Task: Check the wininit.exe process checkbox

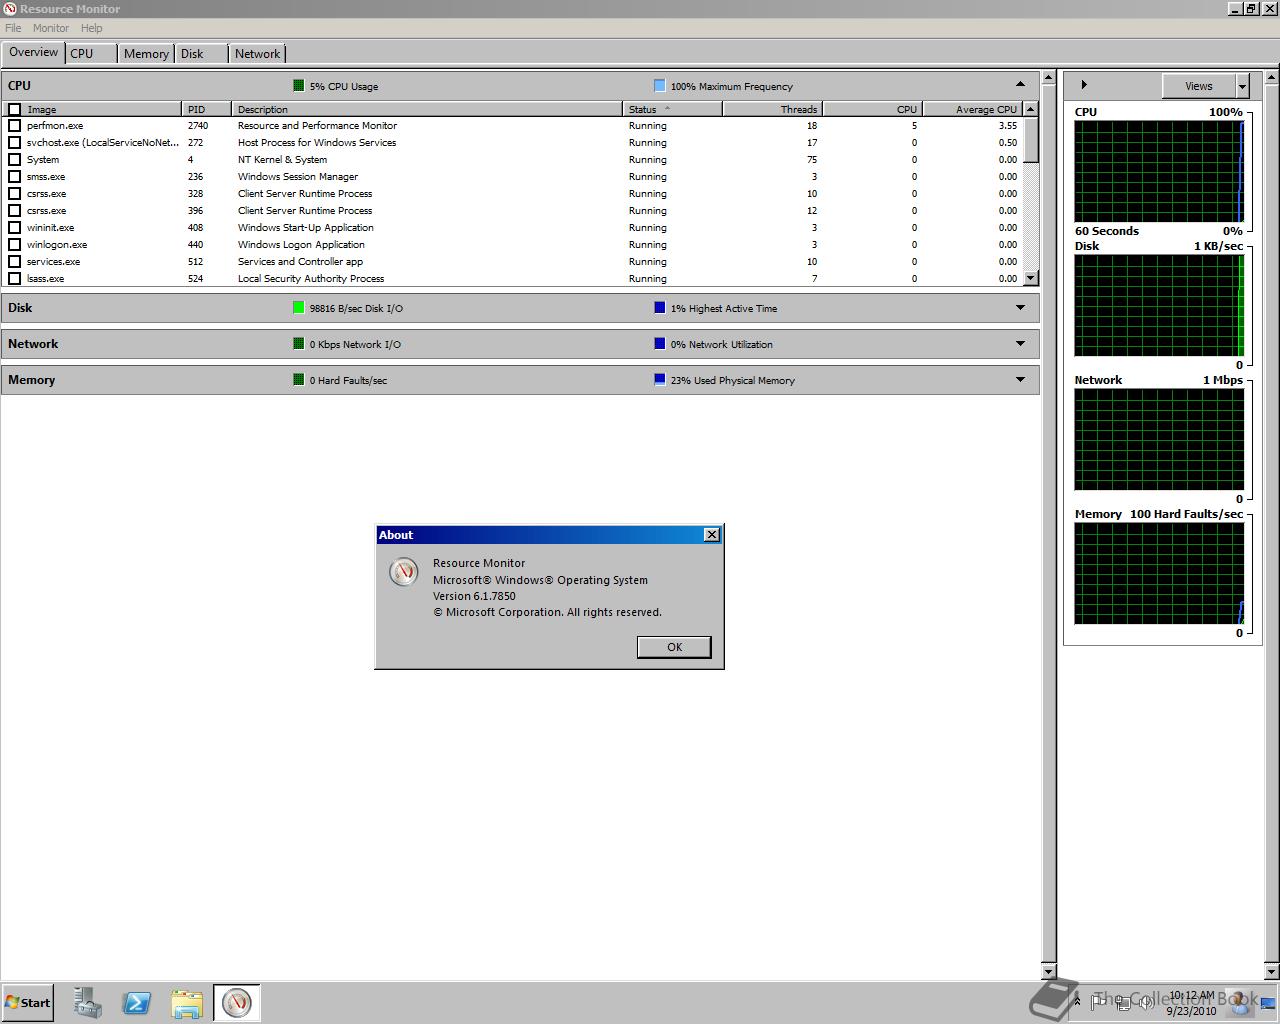Action: point(14,228)
